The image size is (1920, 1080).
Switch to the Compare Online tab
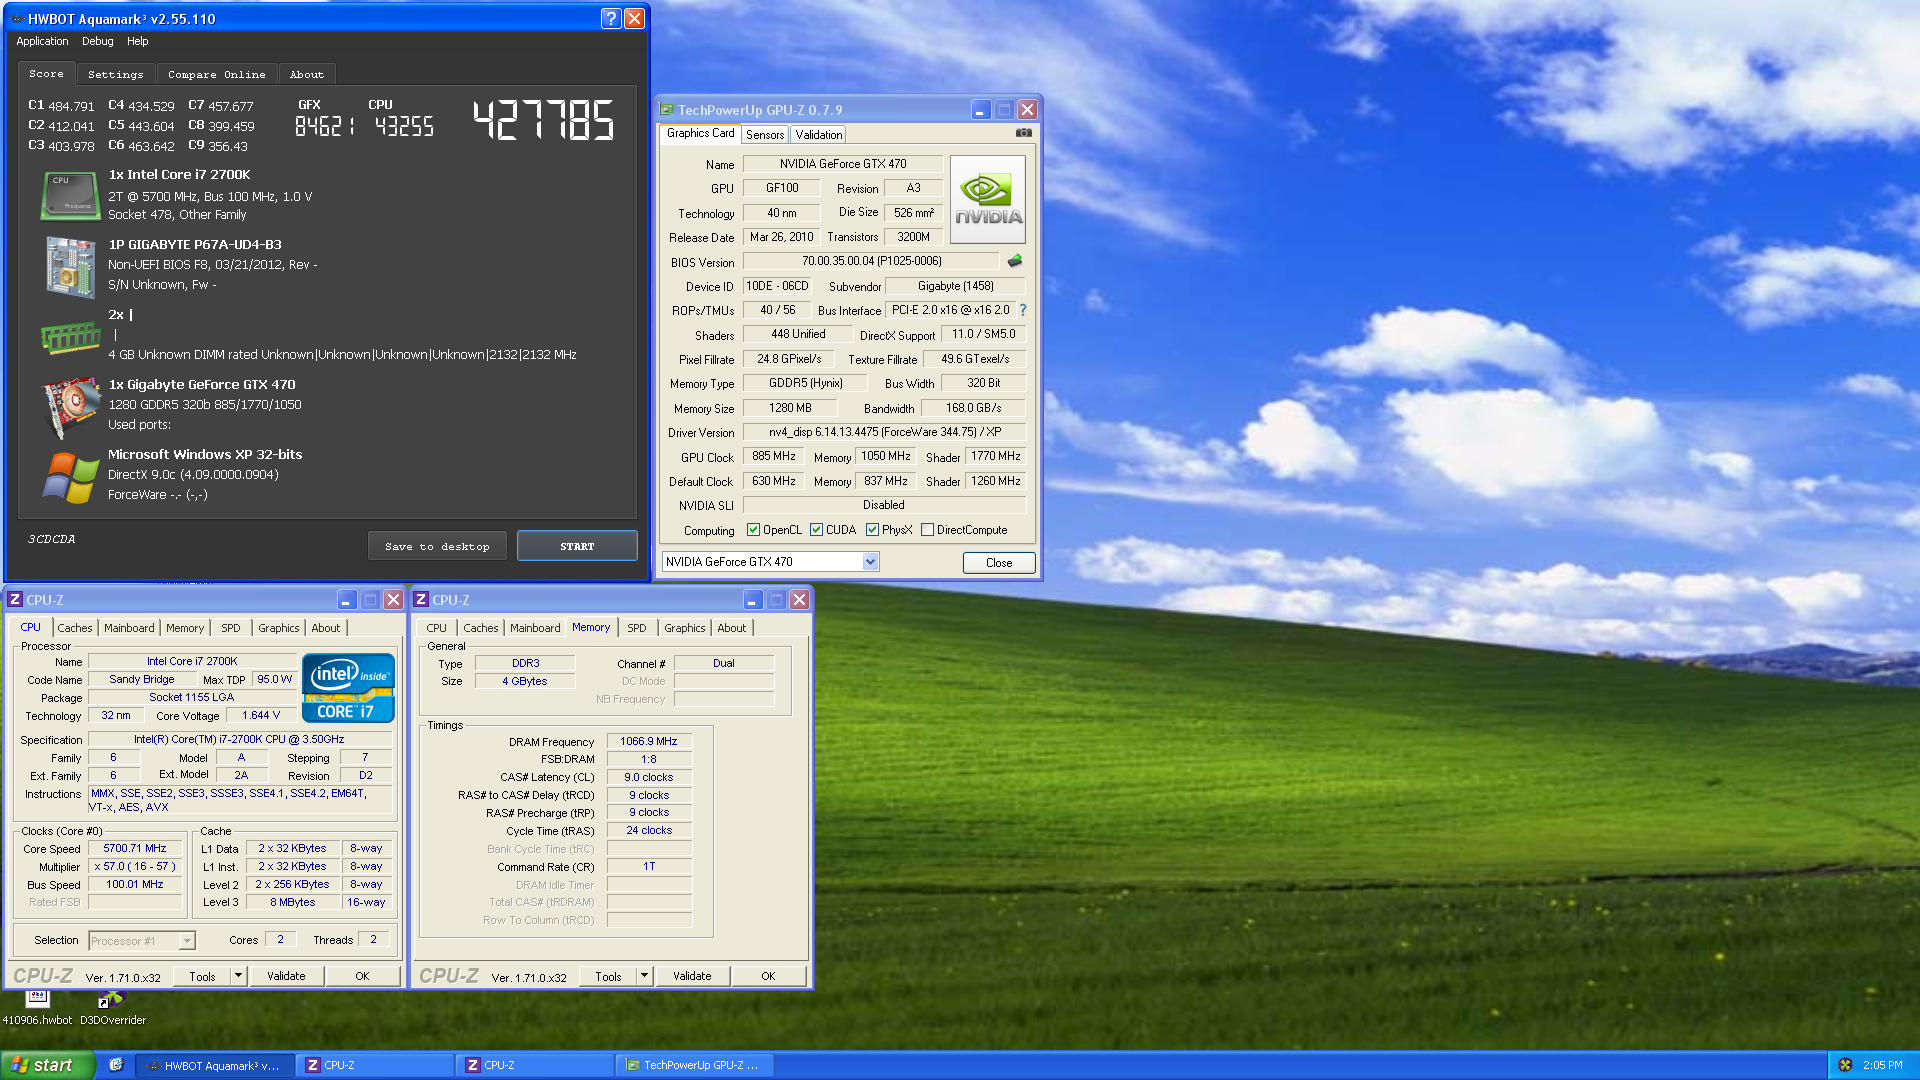pyautogui.click(x=217, y=75)
